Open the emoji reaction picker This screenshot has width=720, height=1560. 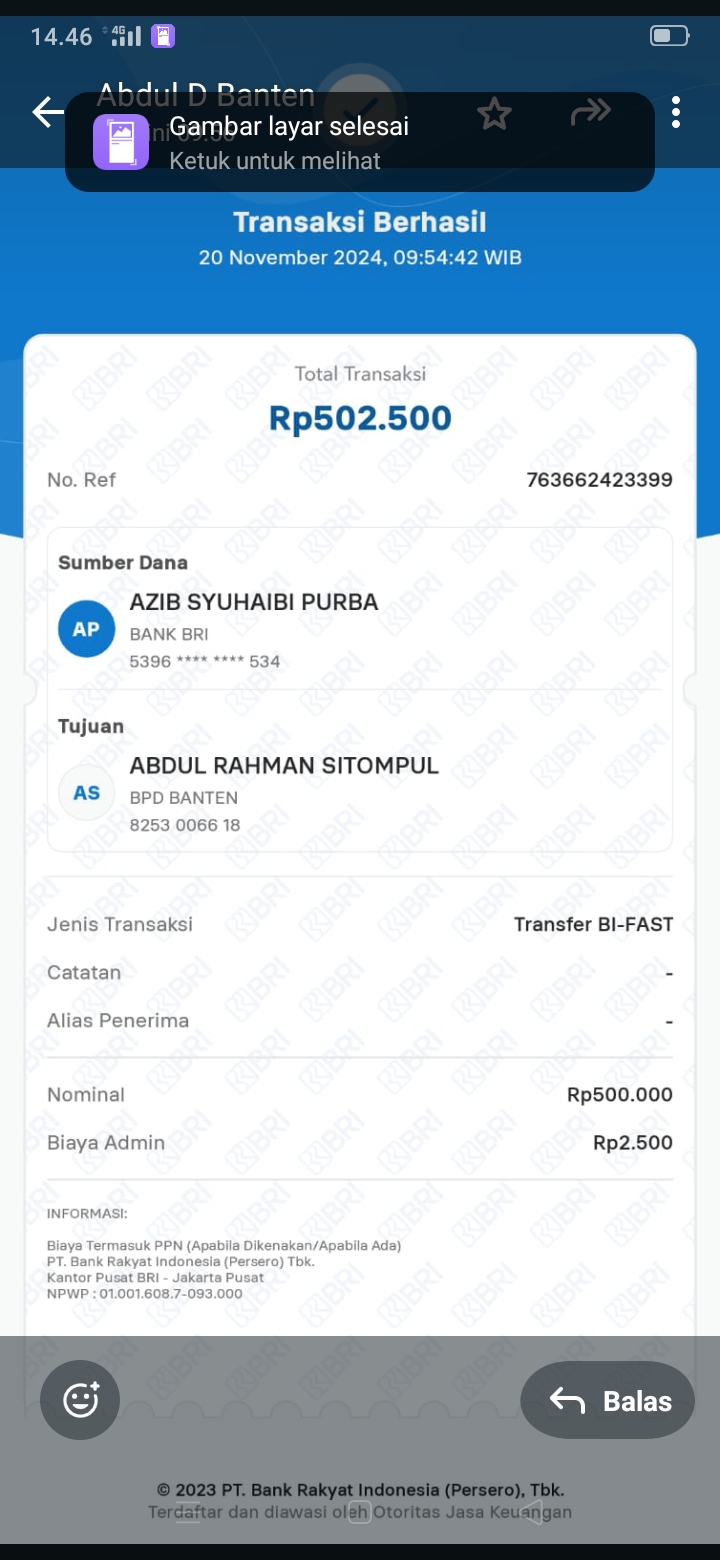click(x=80, y=1400)
